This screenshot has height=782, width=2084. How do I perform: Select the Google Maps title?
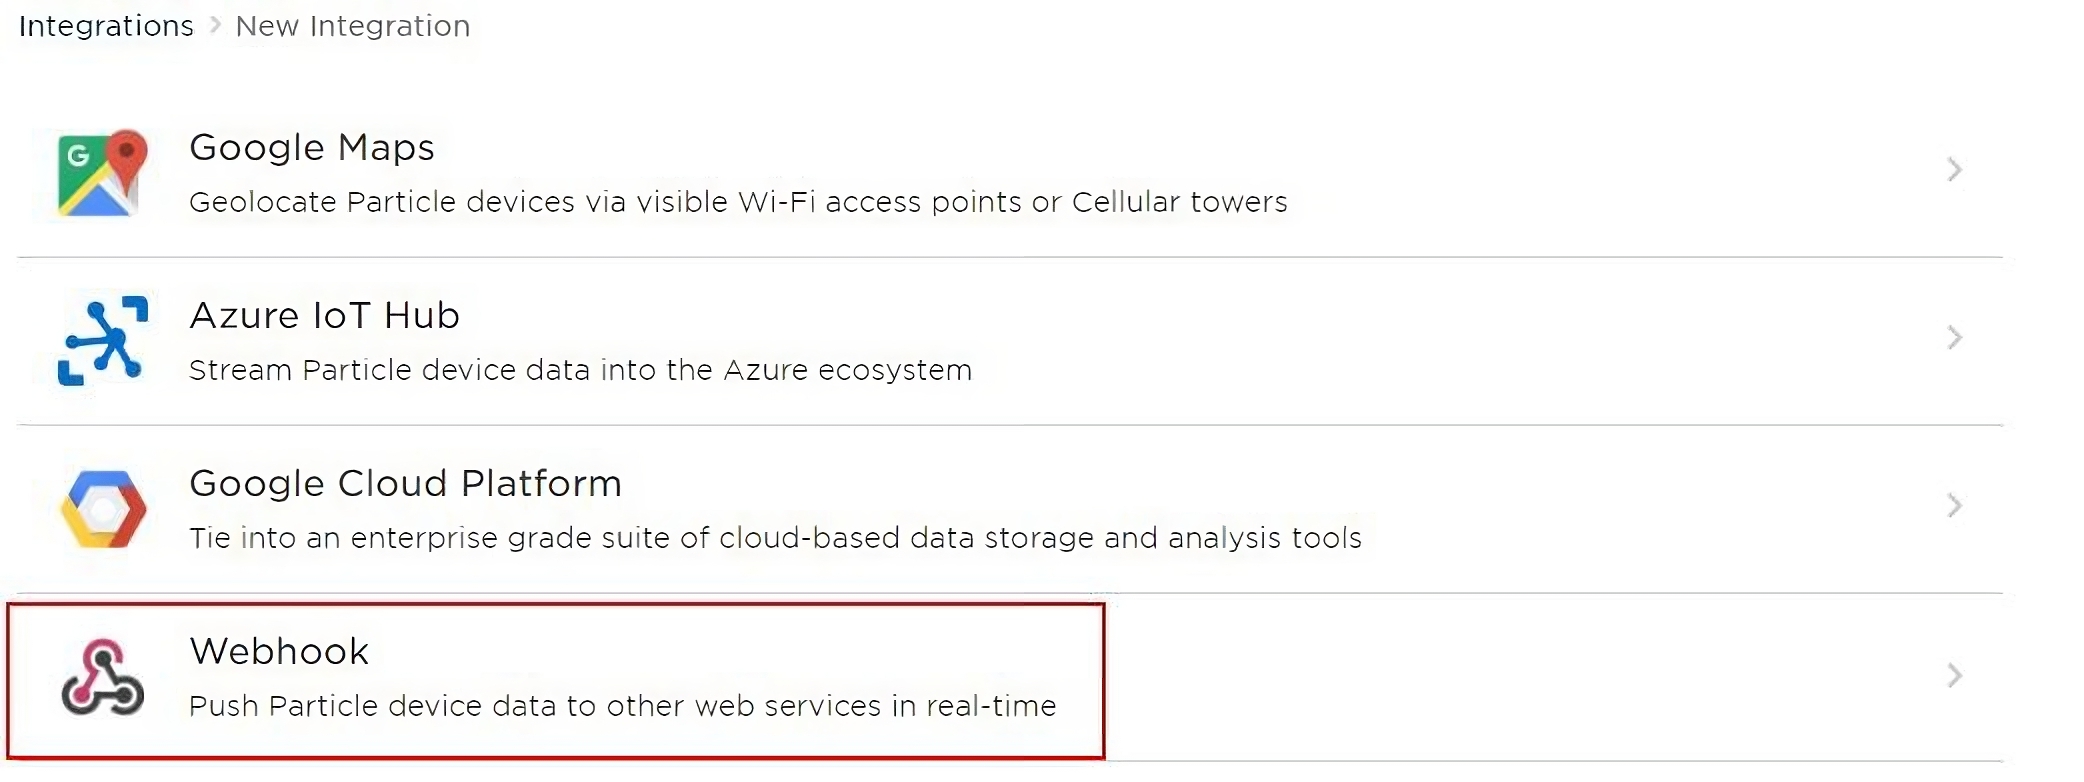[x=312, y=148]
